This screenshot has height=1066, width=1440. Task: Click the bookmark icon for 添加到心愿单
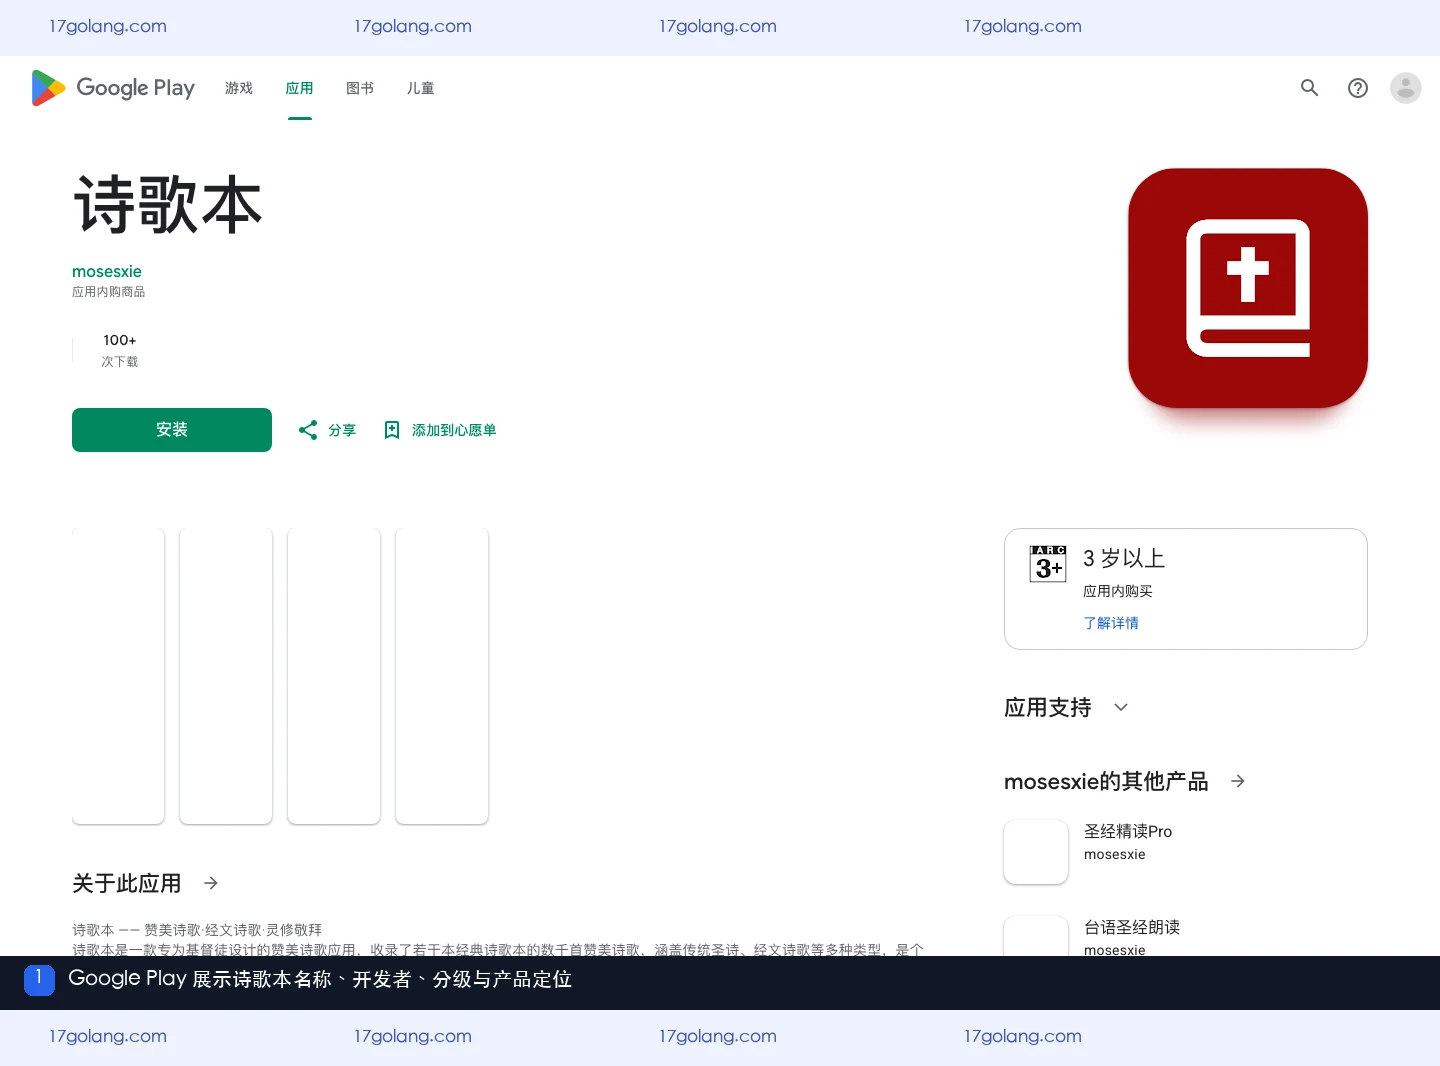point(392,430)
